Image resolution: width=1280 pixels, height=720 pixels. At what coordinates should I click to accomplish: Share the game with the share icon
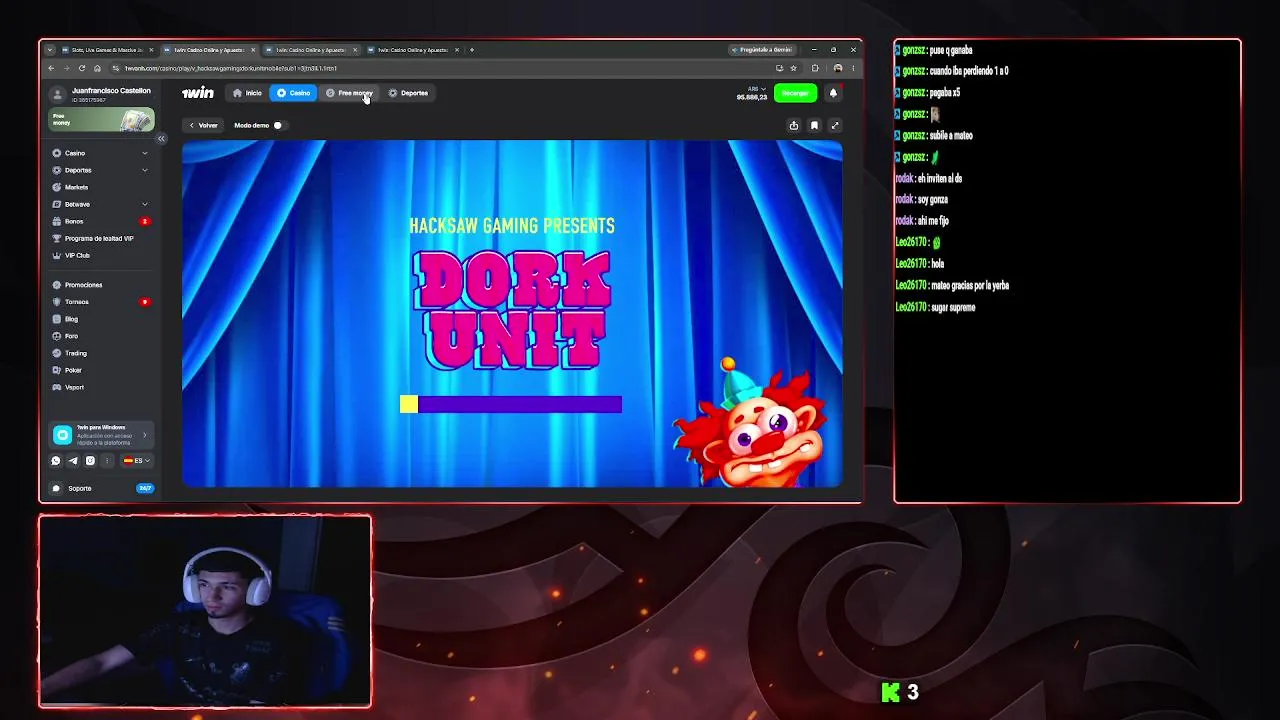[794, 125]
